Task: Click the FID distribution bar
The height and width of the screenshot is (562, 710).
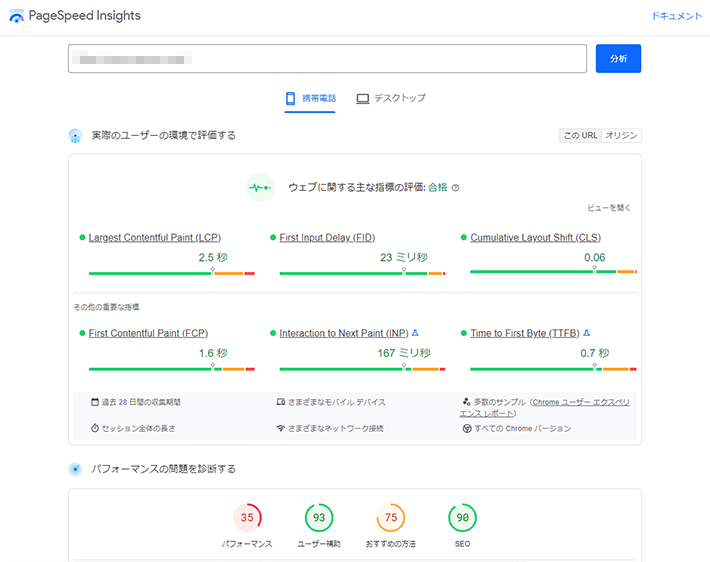Action: [x=362, y=273]
